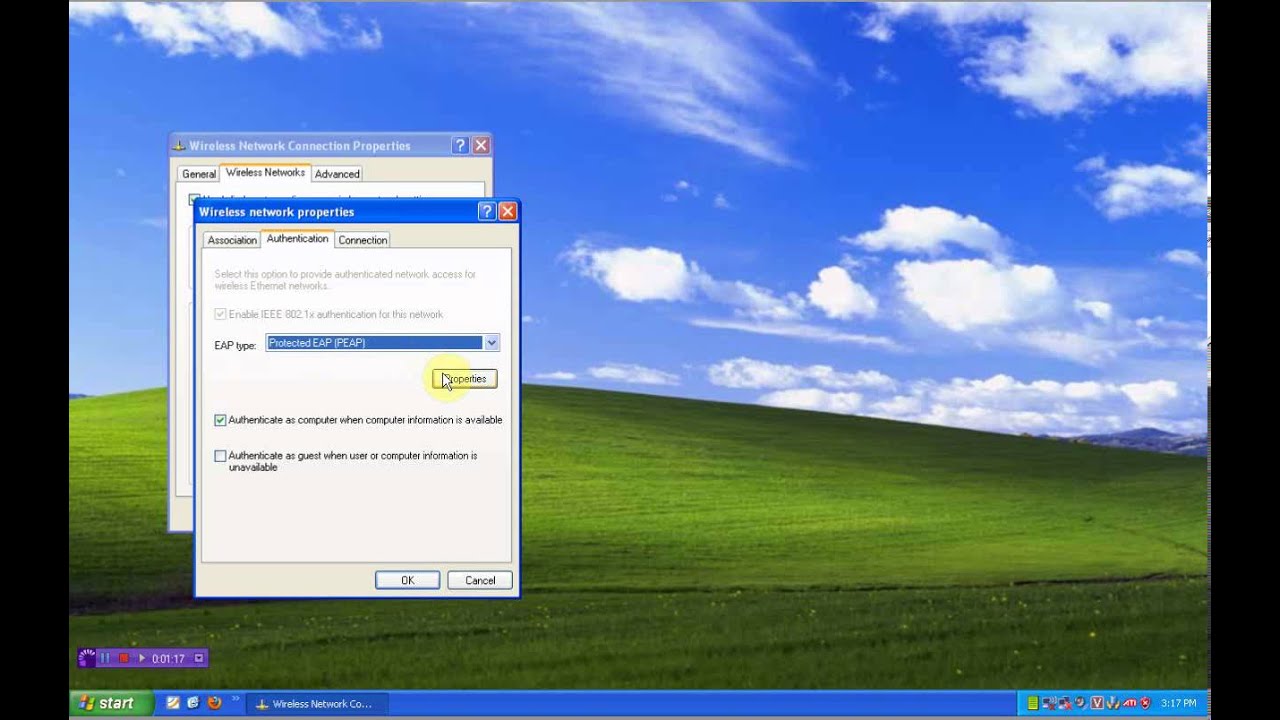Expand the quick launch overflow chevron
This screenshot has height=720, width=1280.
coord(236,698)
